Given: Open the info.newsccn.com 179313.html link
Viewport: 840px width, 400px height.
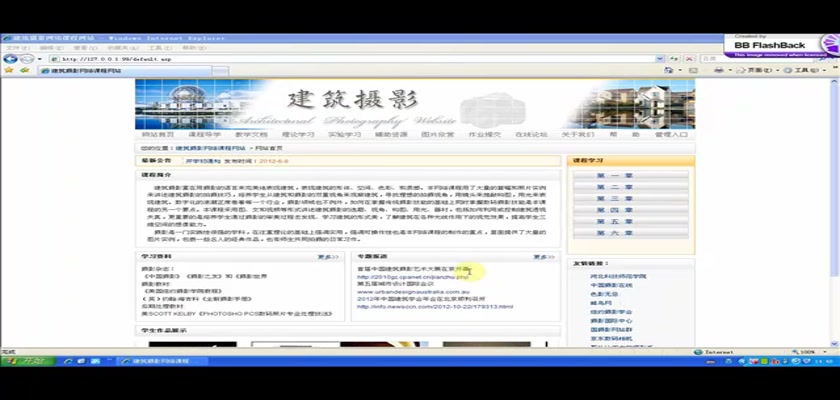Looking at the screenshot, I should point(435,307).
